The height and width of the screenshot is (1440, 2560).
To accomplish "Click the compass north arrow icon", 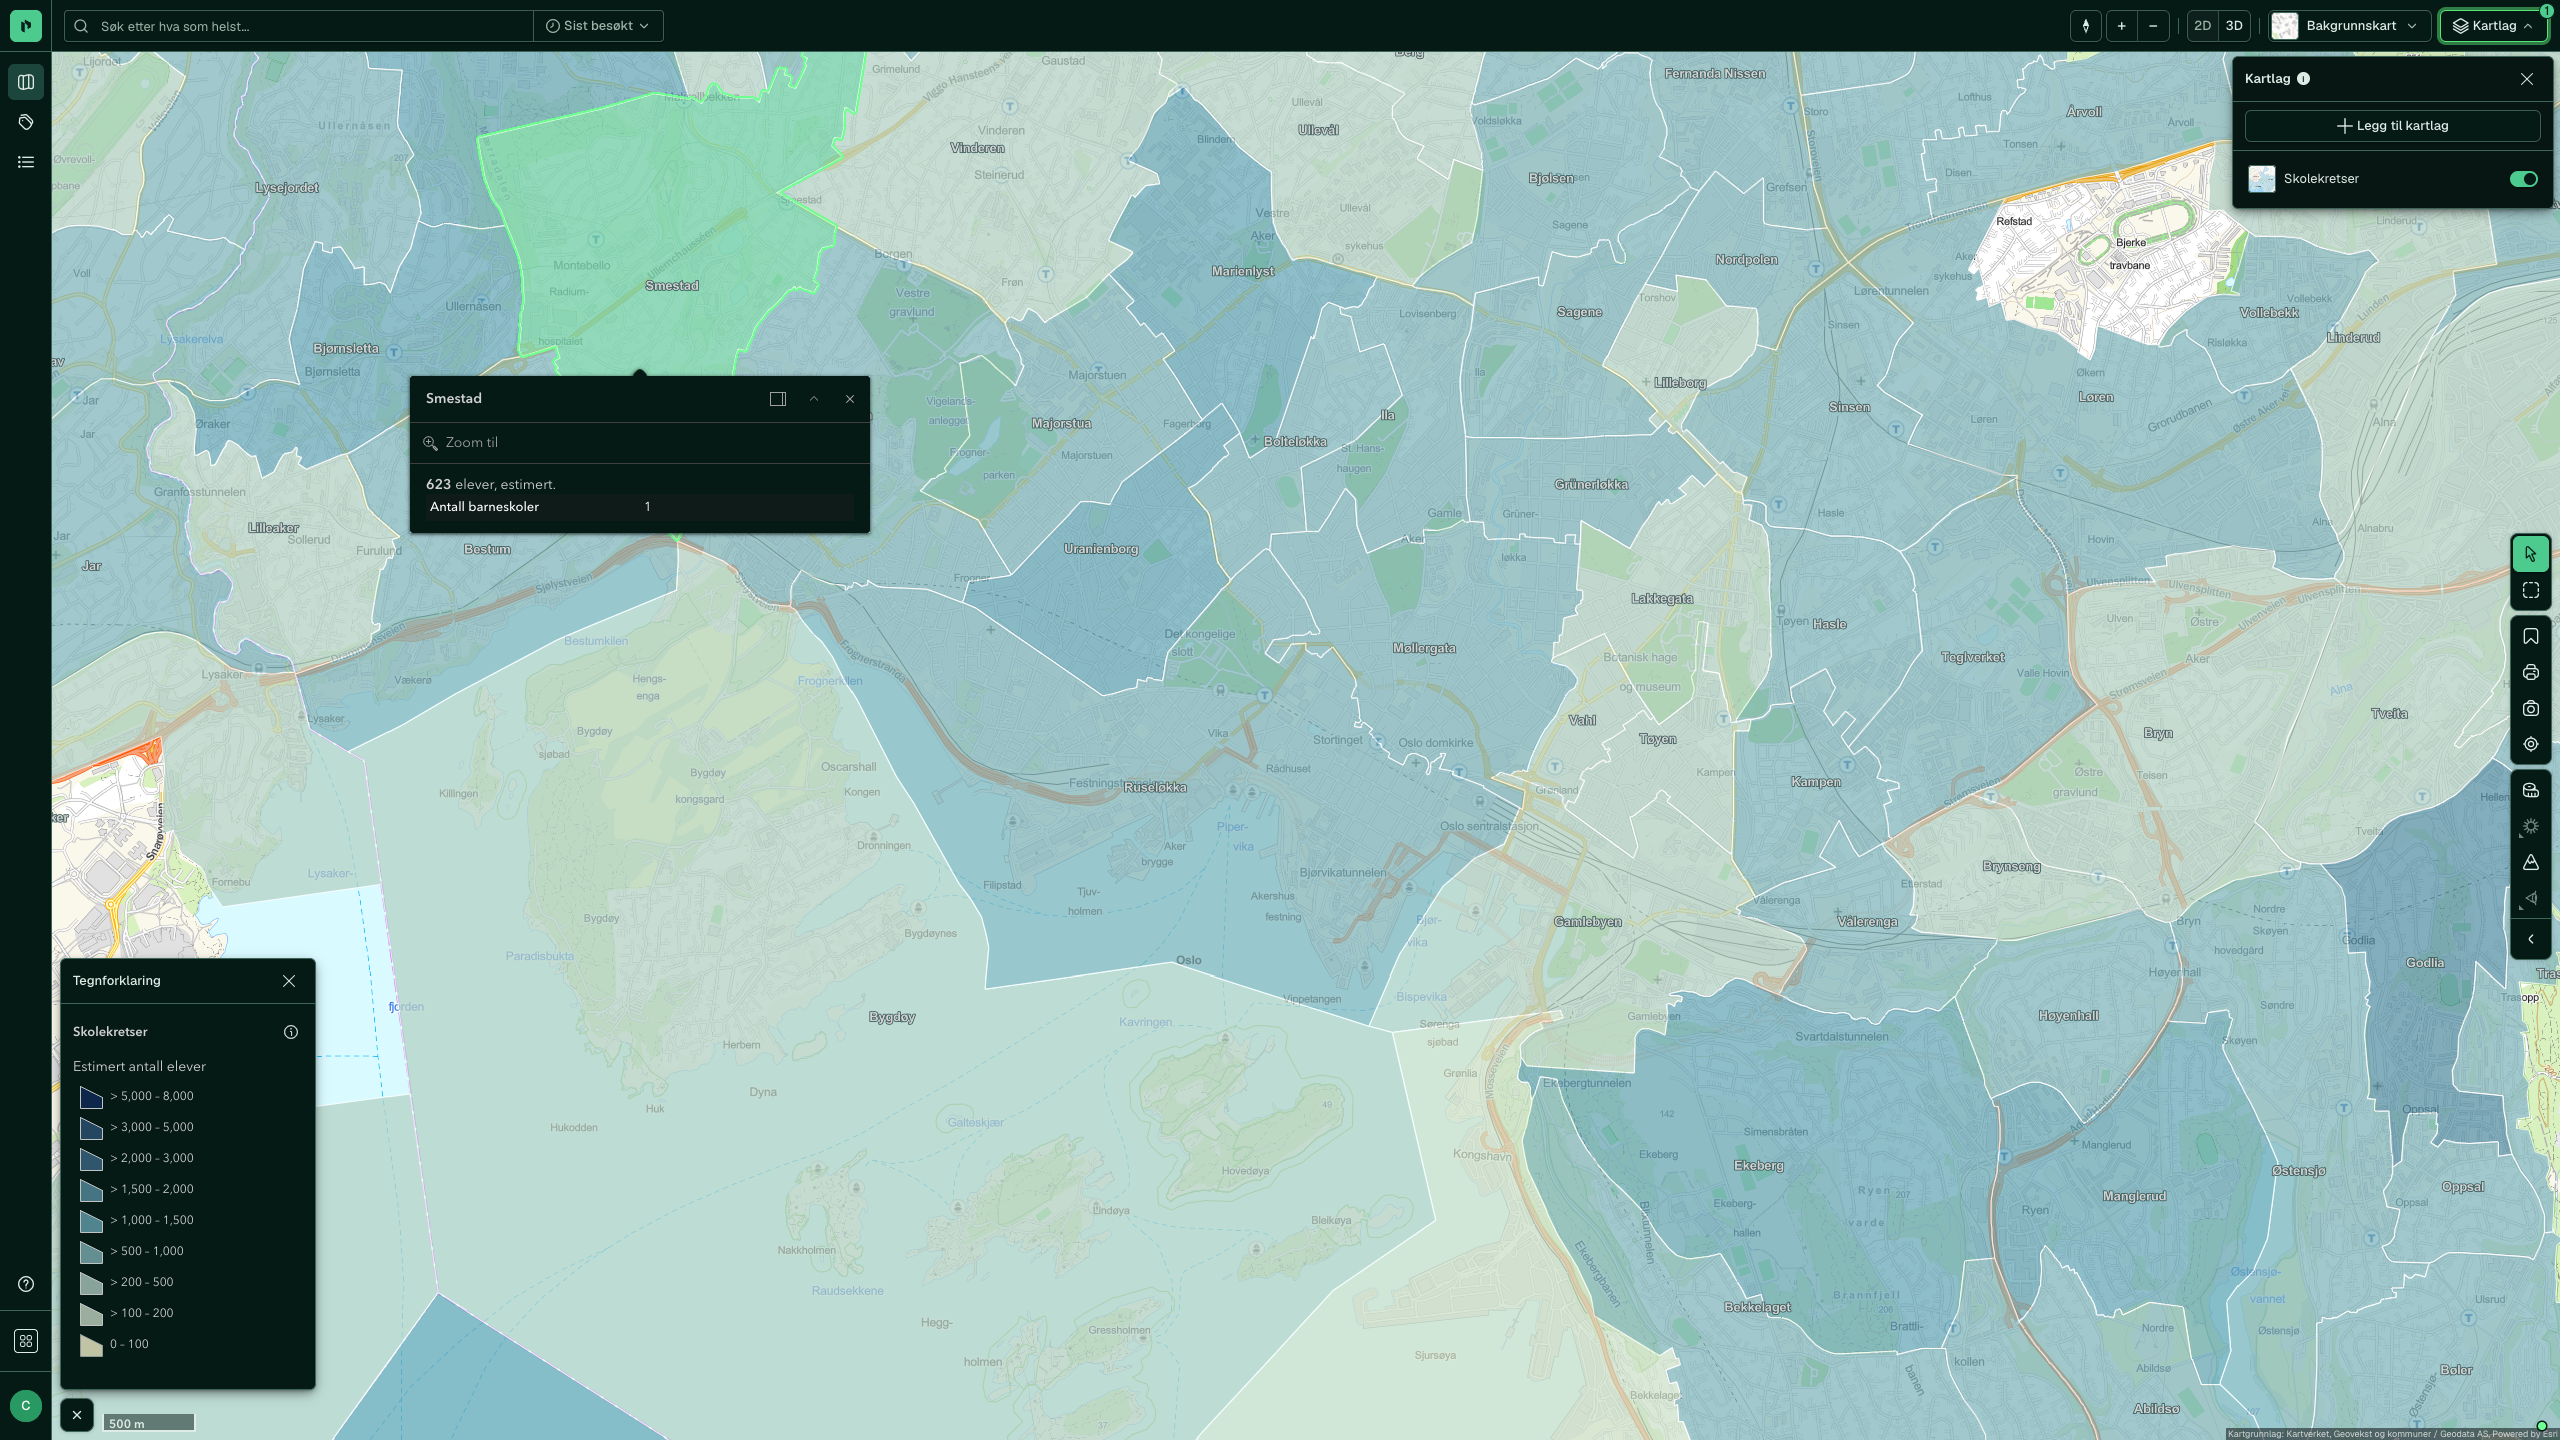I will tap(2086, 26).
